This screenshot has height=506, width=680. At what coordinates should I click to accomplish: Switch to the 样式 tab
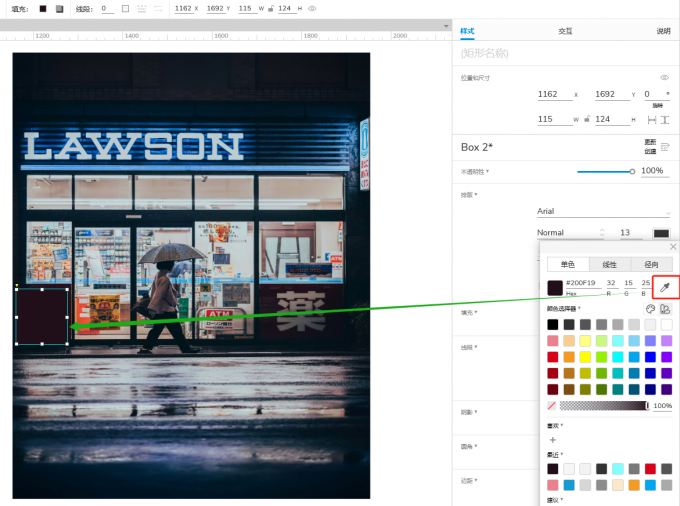pos(467,31)
